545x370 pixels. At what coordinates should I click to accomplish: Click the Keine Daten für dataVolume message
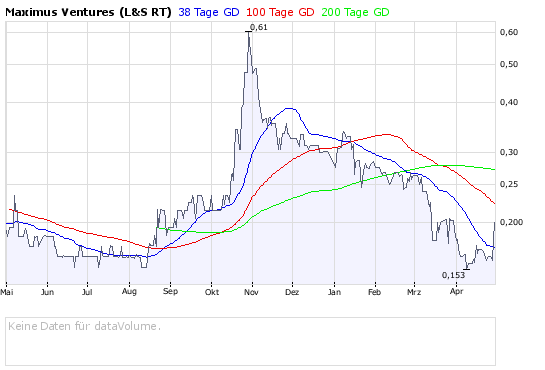point(84,326)
